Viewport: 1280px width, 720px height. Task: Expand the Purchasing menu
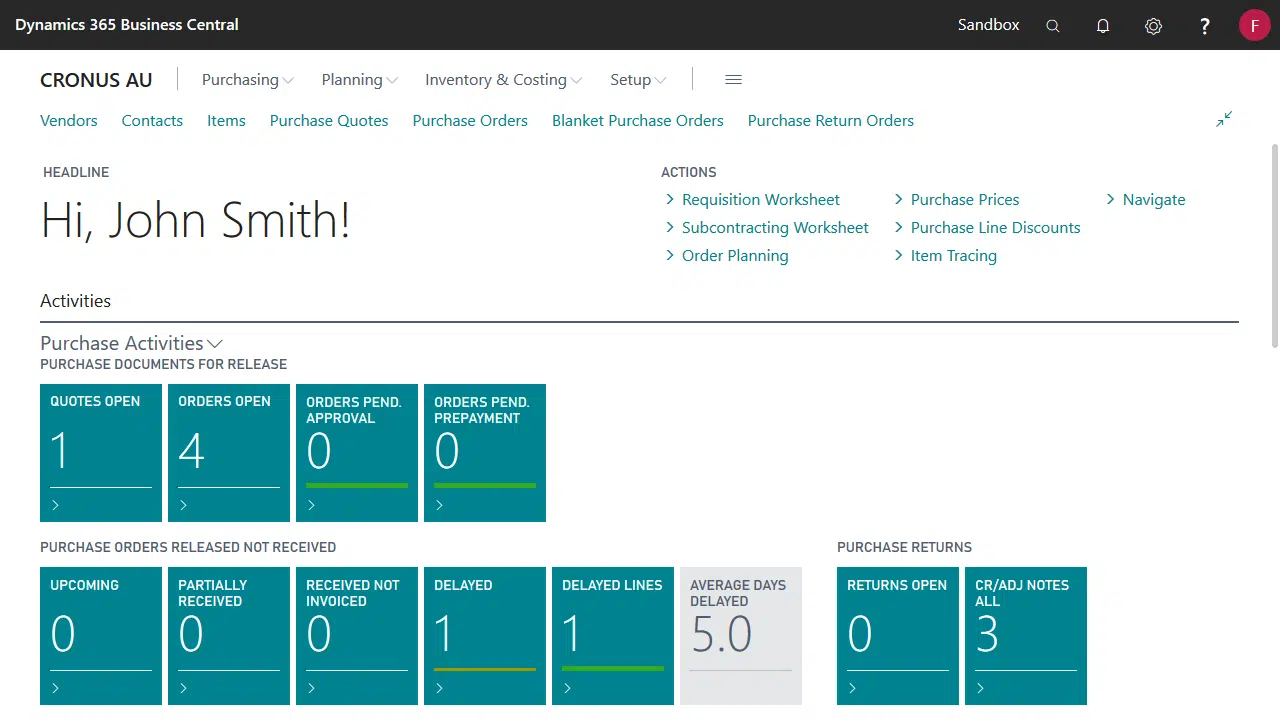point(247,80)
